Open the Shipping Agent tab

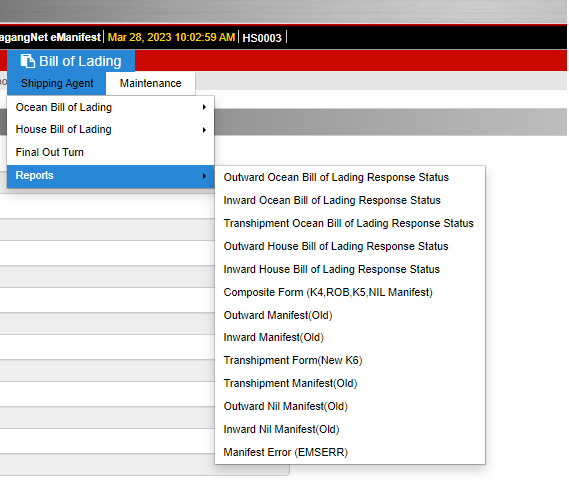[57, 83]
